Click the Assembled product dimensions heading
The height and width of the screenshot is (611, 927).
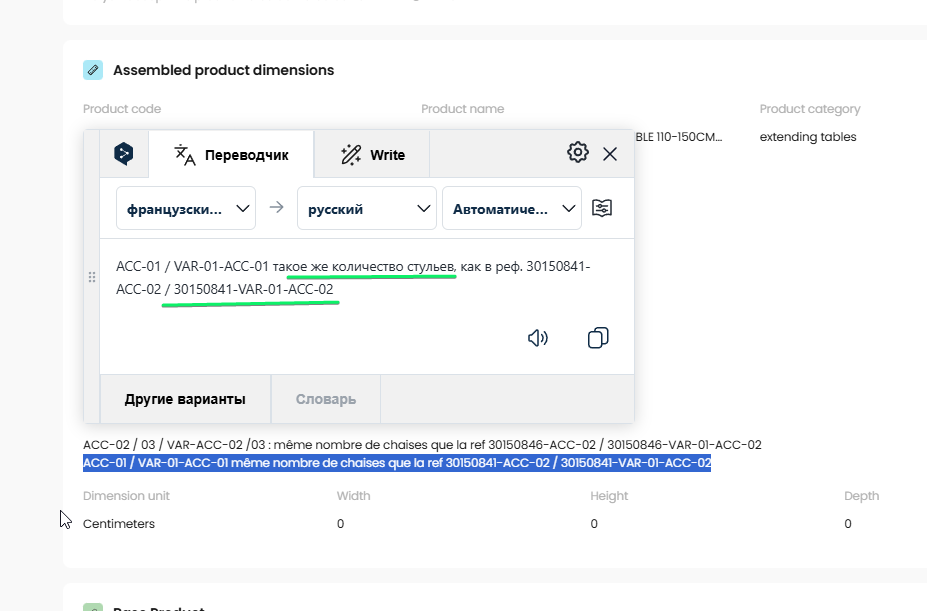tap(223, 70)
